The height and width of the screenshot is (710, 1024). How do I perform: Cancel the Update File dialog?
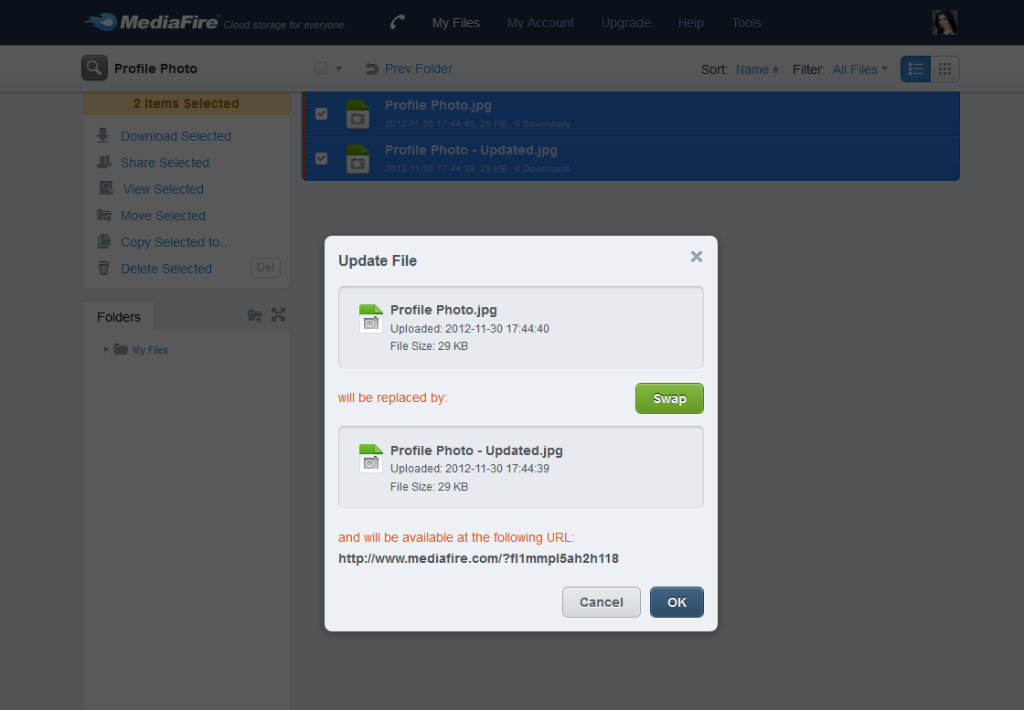(x=601, y=602)
